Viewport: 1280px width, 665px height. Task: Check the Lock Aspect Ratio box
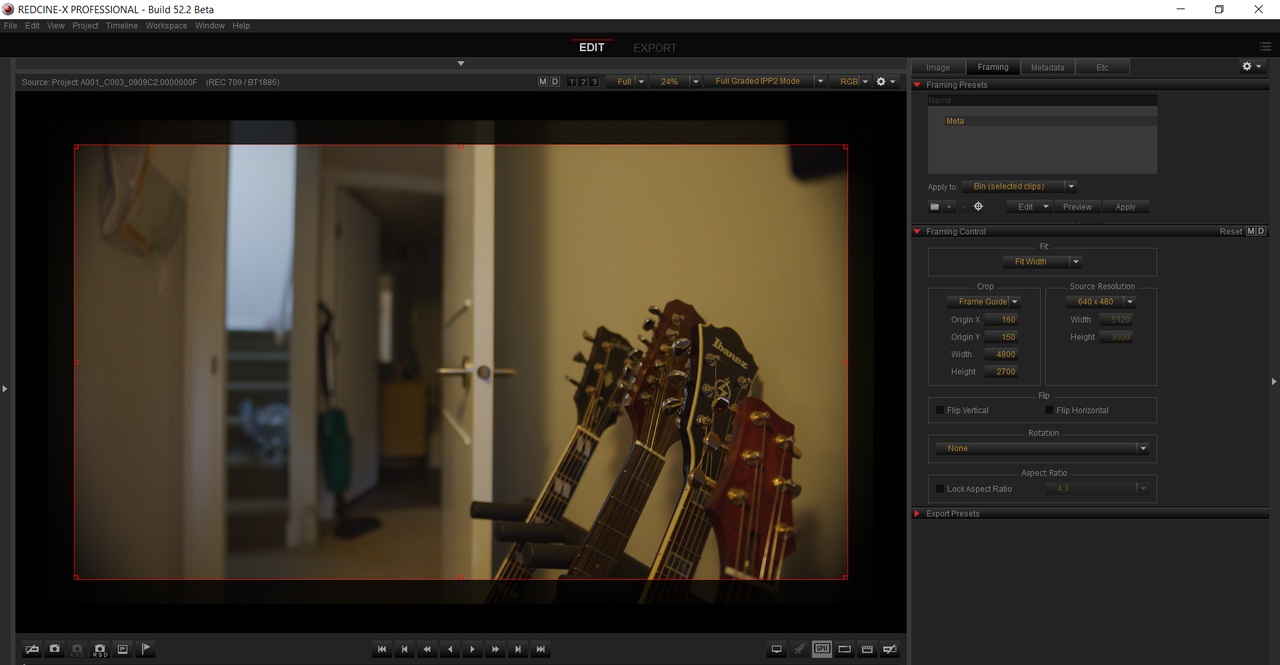pyautogui.click(x=940, y=489)
